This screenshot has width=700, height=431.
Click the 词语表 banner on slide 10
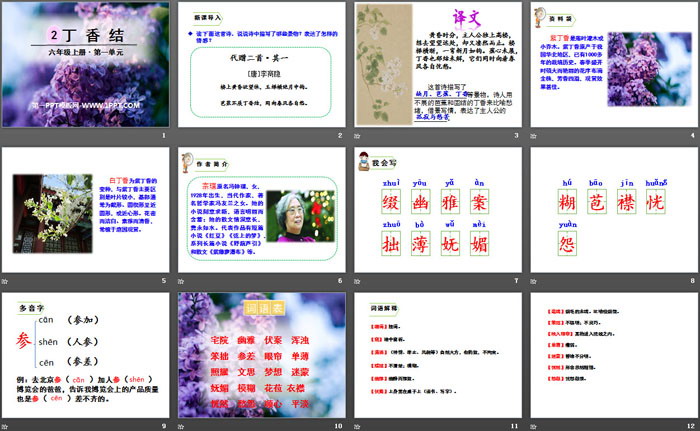[264, 309]
